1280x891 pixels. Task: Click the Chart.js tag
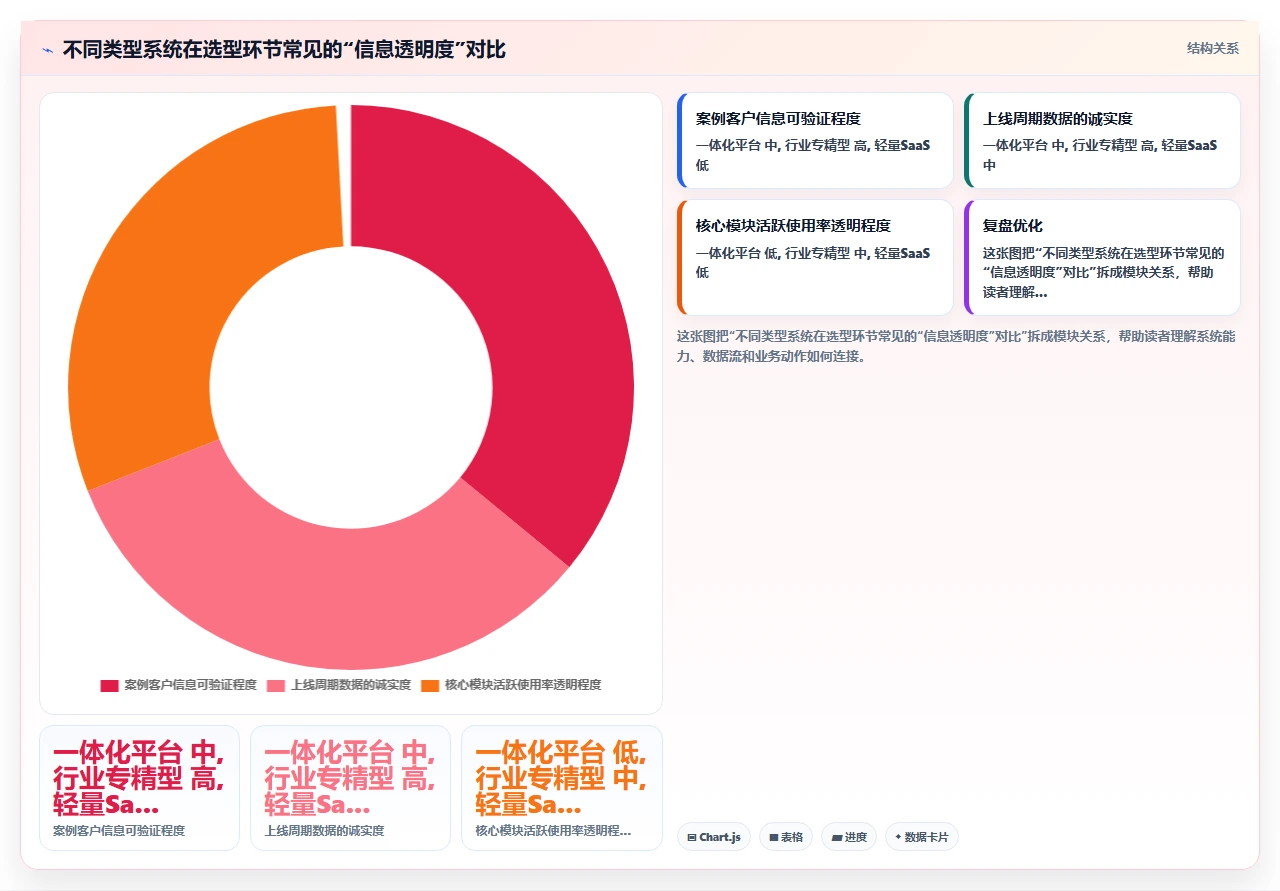tap(714, 837)
